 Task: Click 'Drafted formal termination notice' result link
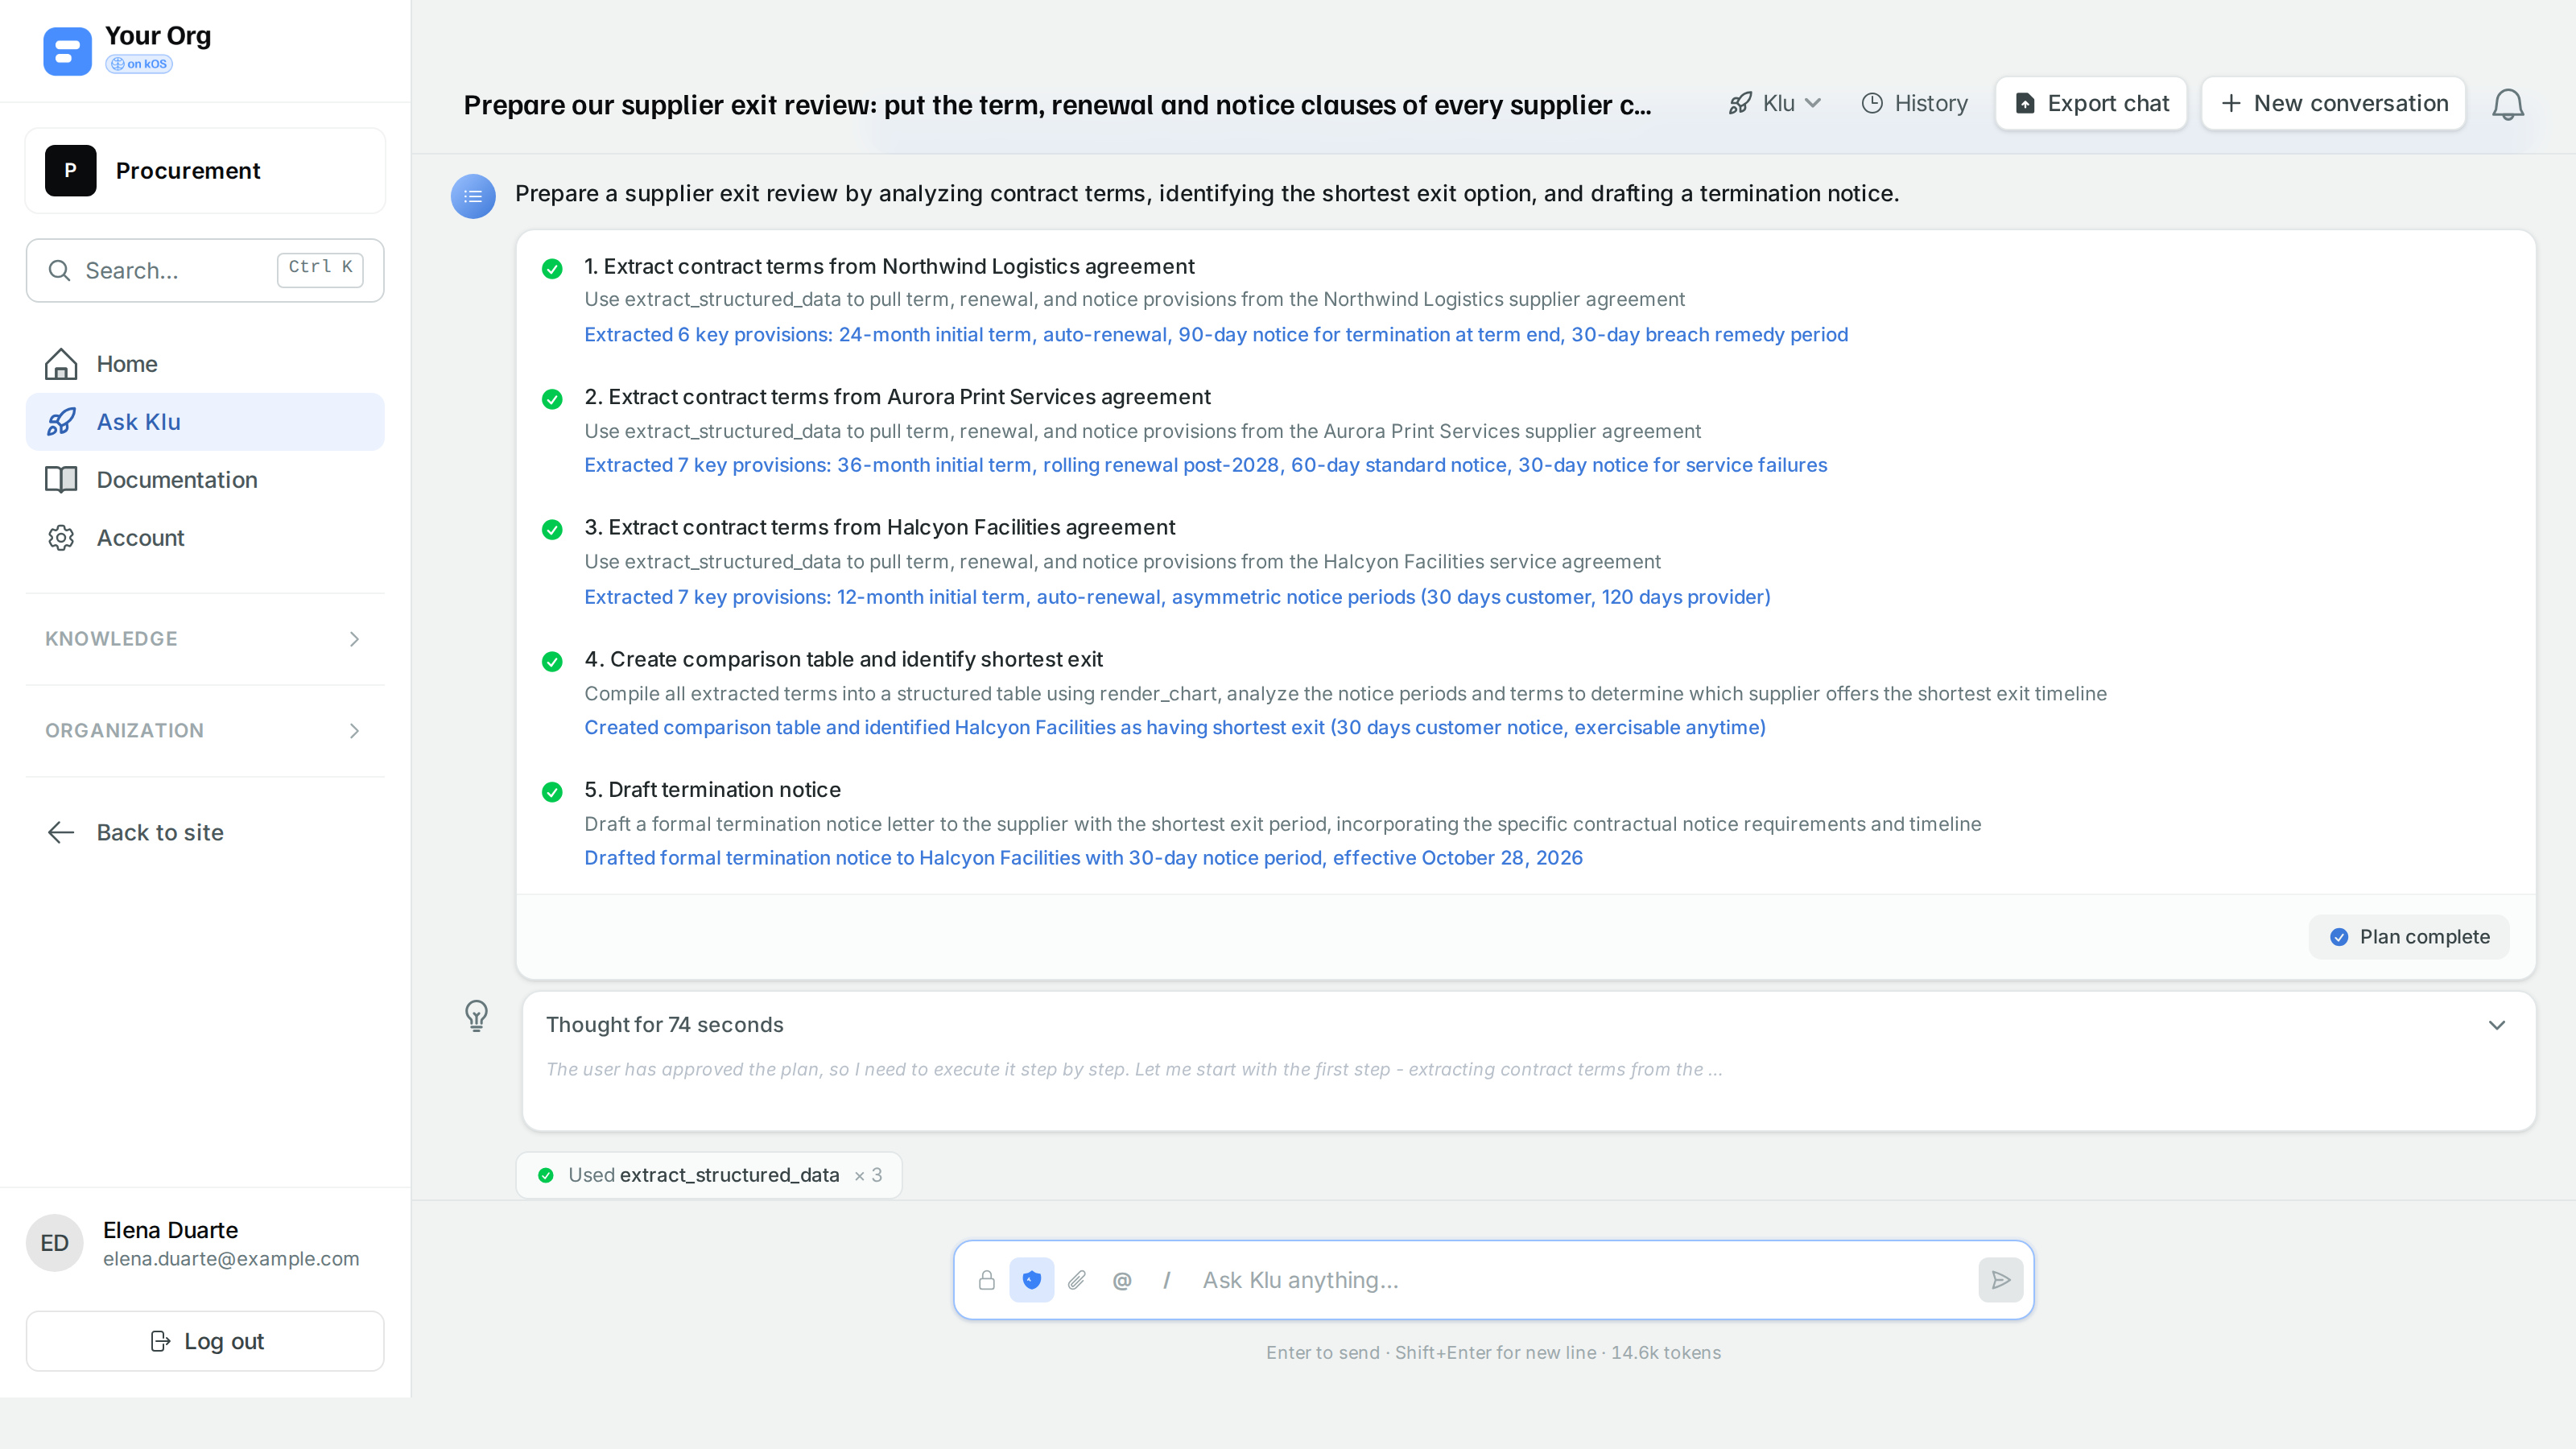(1083, 858)
